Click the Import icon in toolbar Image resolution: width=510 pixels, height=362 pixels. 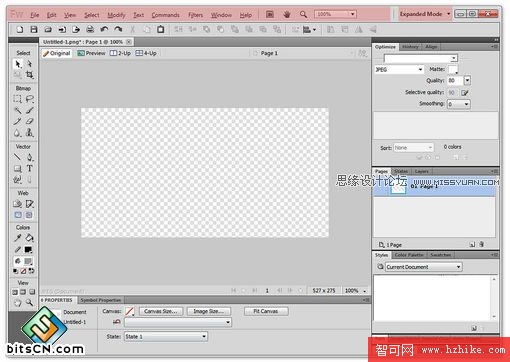[62, 29]
